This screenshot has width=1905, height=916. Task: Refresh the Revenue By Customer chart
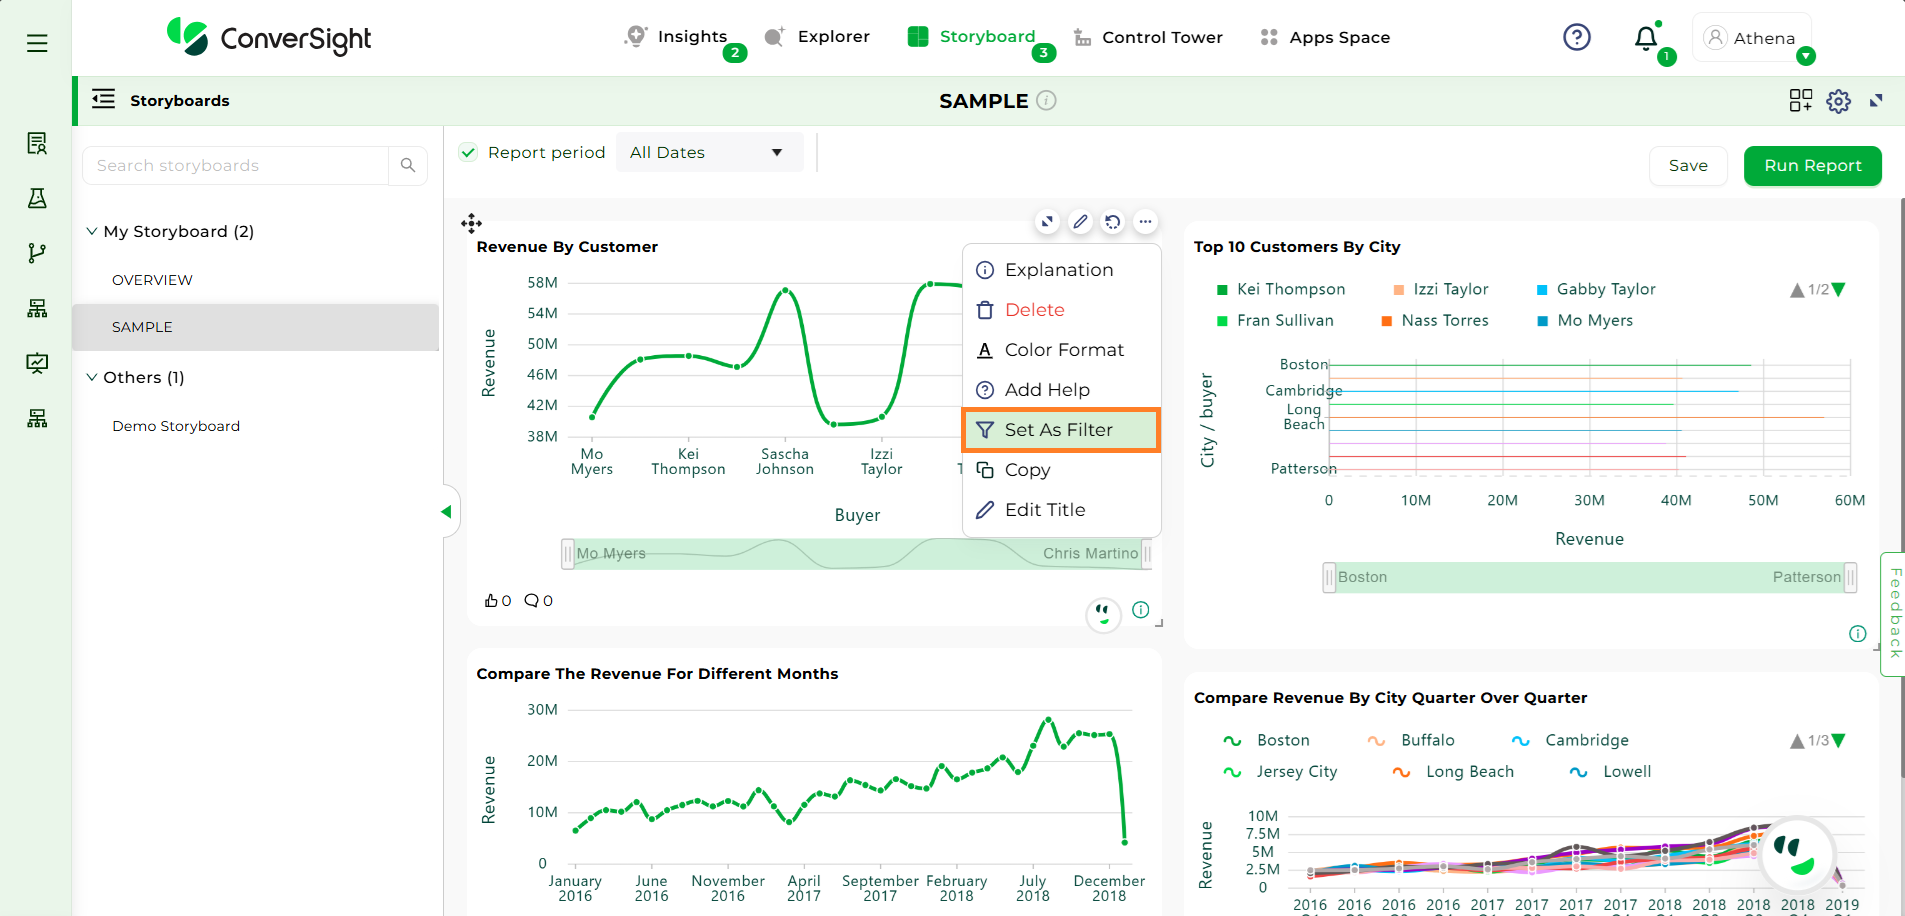pyautogui.click(x=1113, y=222)
